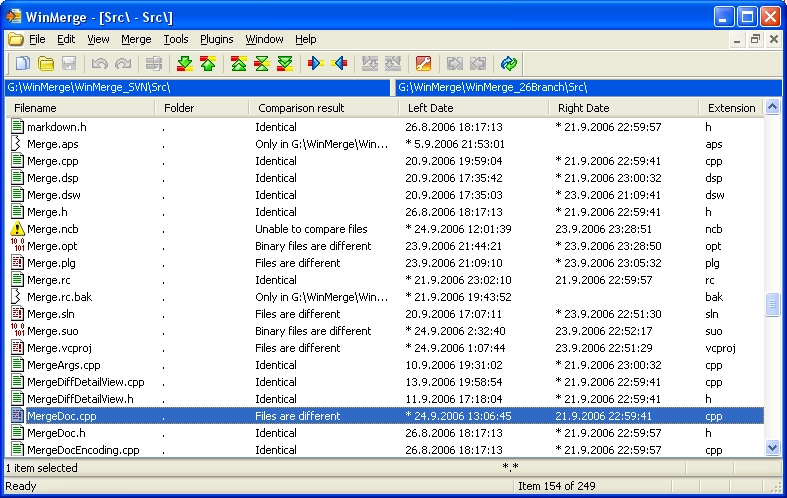Open the Merge menu
This screenshot has width=787, height=498.
tap(136, 39)
